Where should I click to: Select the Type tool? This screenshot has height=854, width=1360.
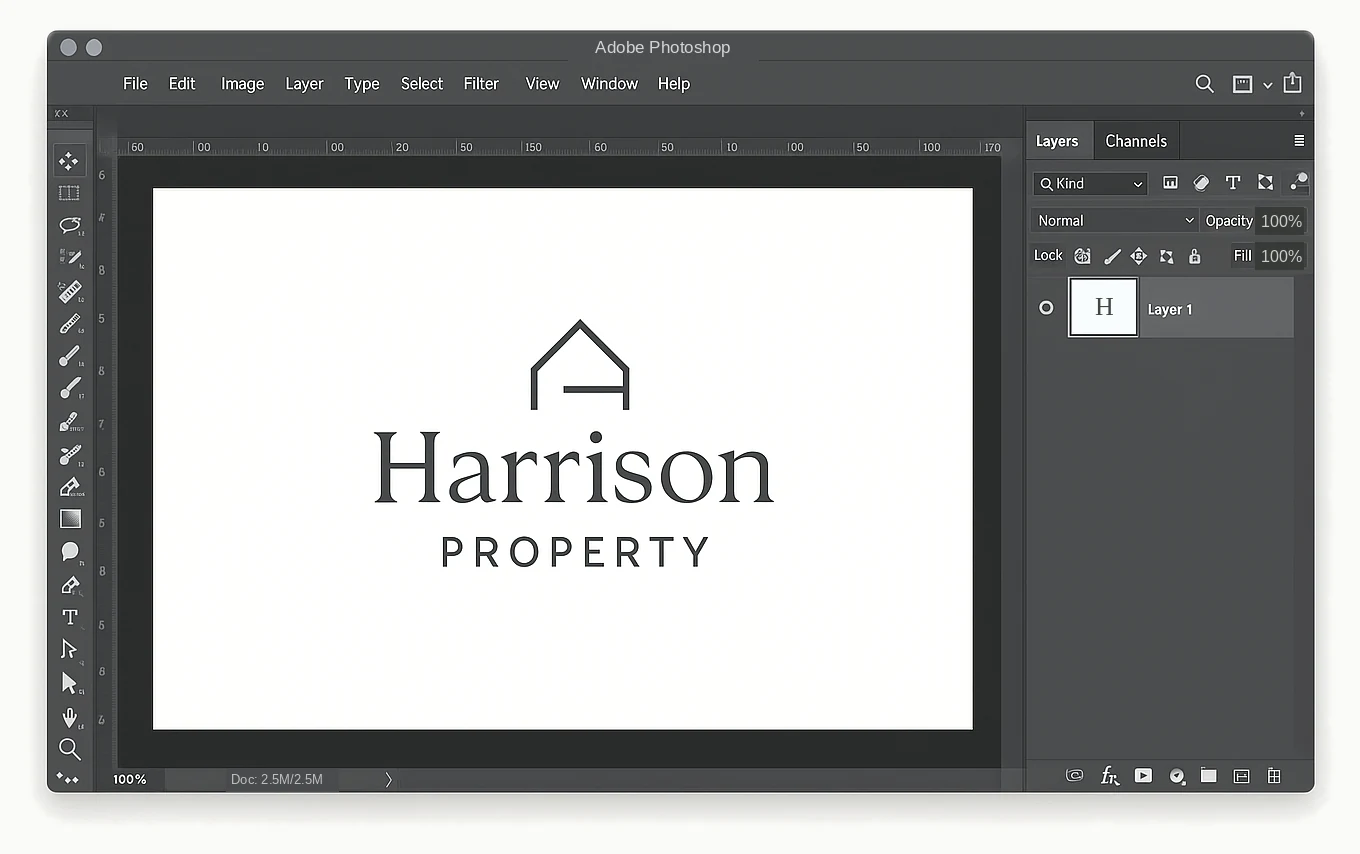coord(70,617)
